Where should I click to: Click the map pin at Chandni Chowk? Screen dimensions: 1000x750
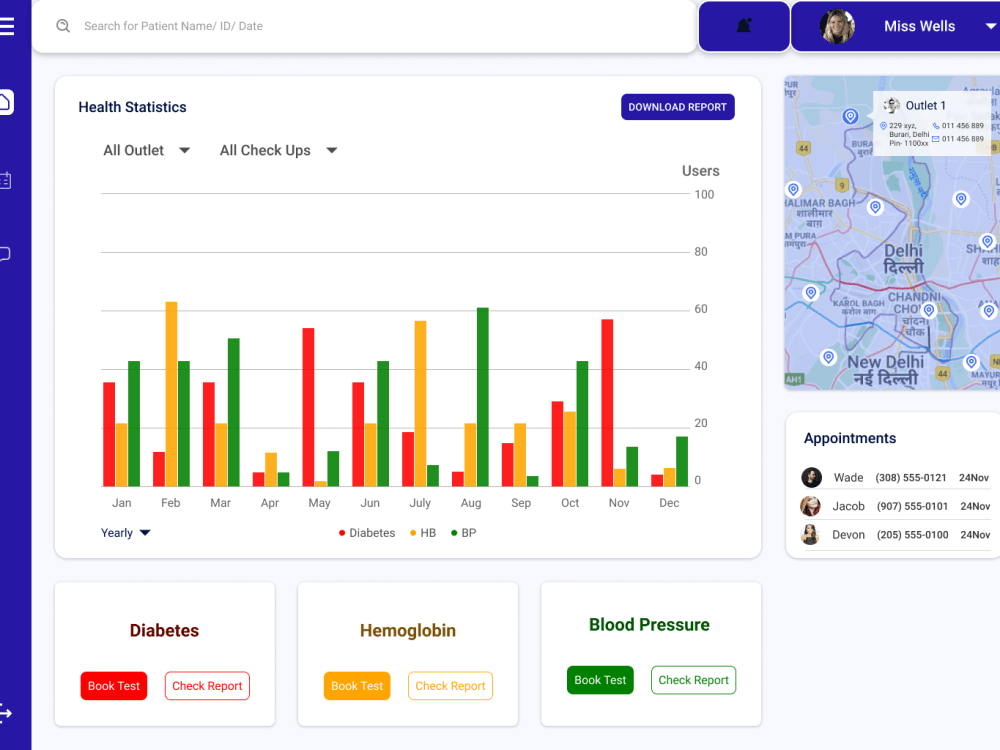pyautogui.click(x=929, y=310)
